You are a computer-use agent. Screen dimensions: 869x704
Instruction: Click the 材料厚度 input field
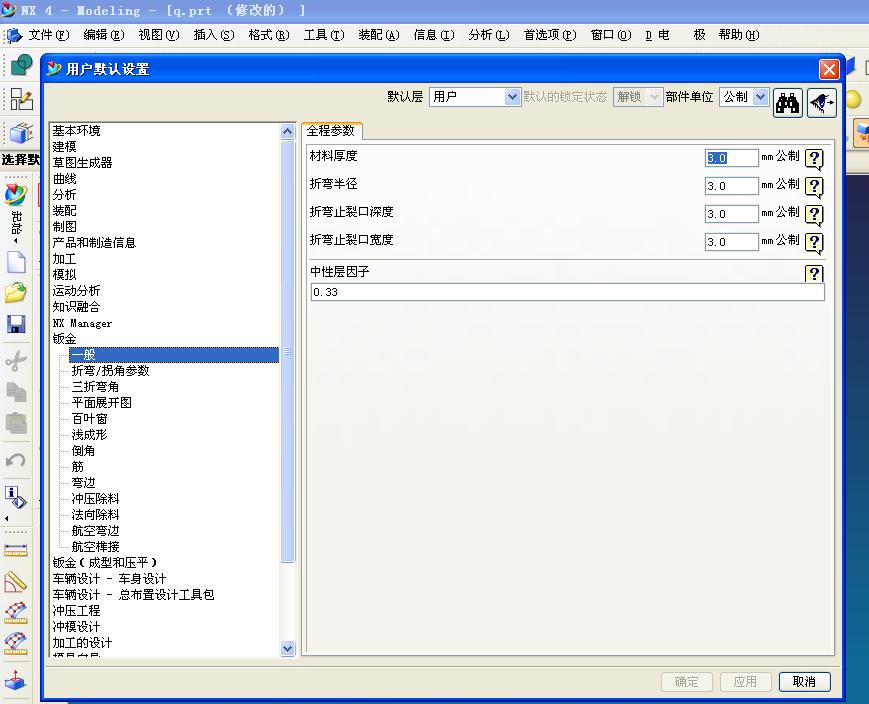(731, 158)
